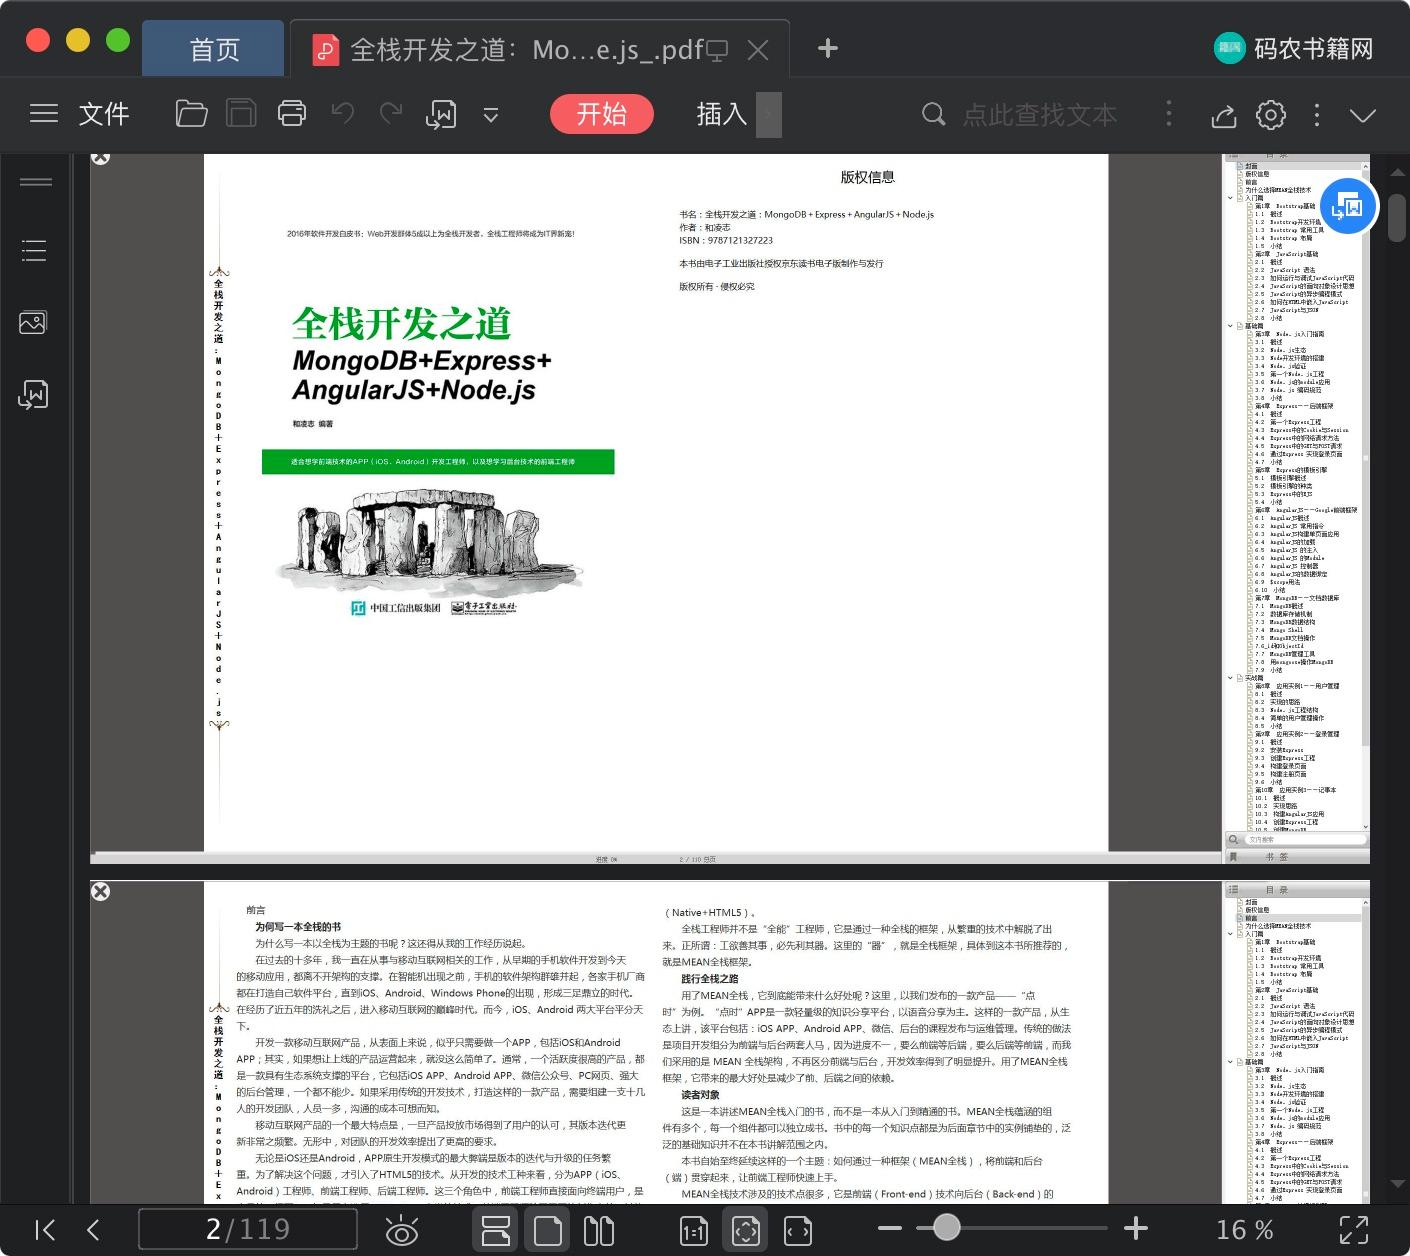Click the vertical scrollbar thumb

pyautogui.click(x=1398, y=218)
